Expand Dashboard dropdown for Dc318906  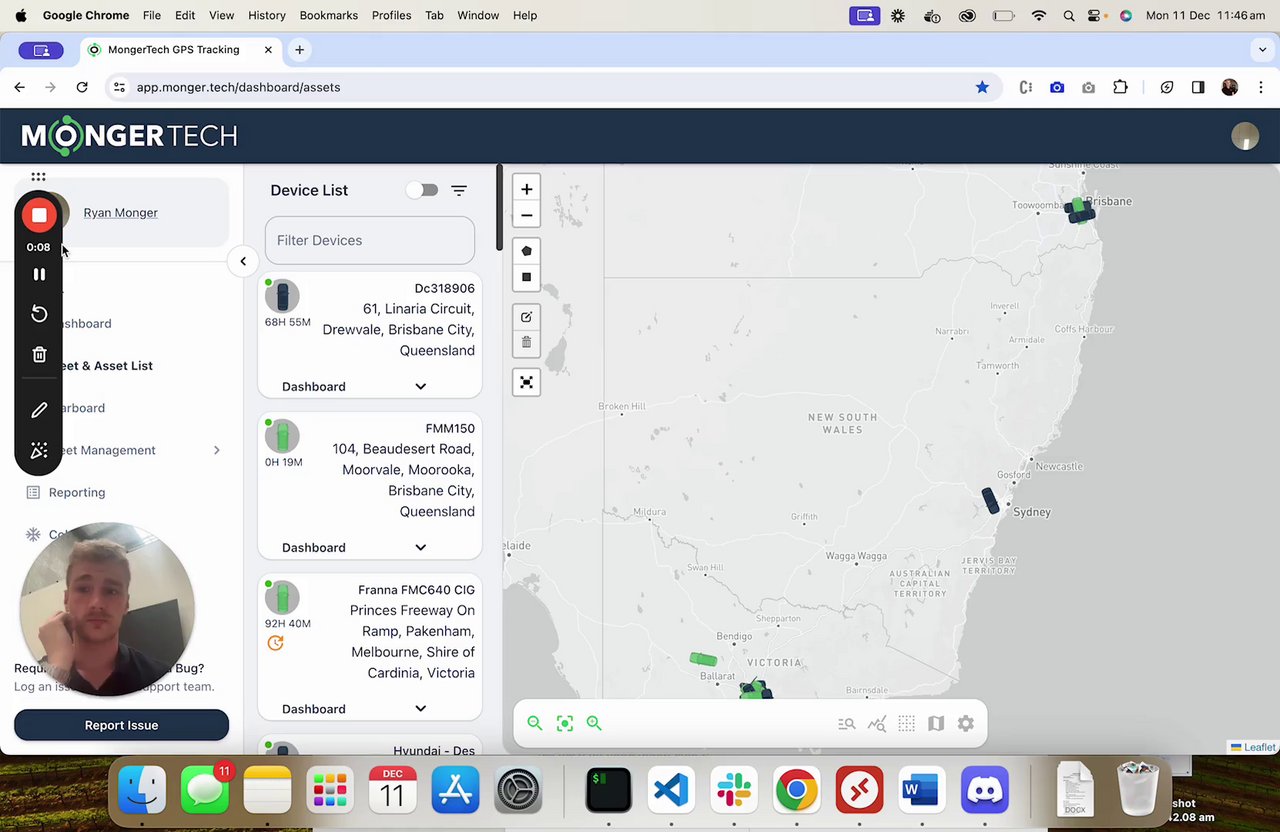420,386
